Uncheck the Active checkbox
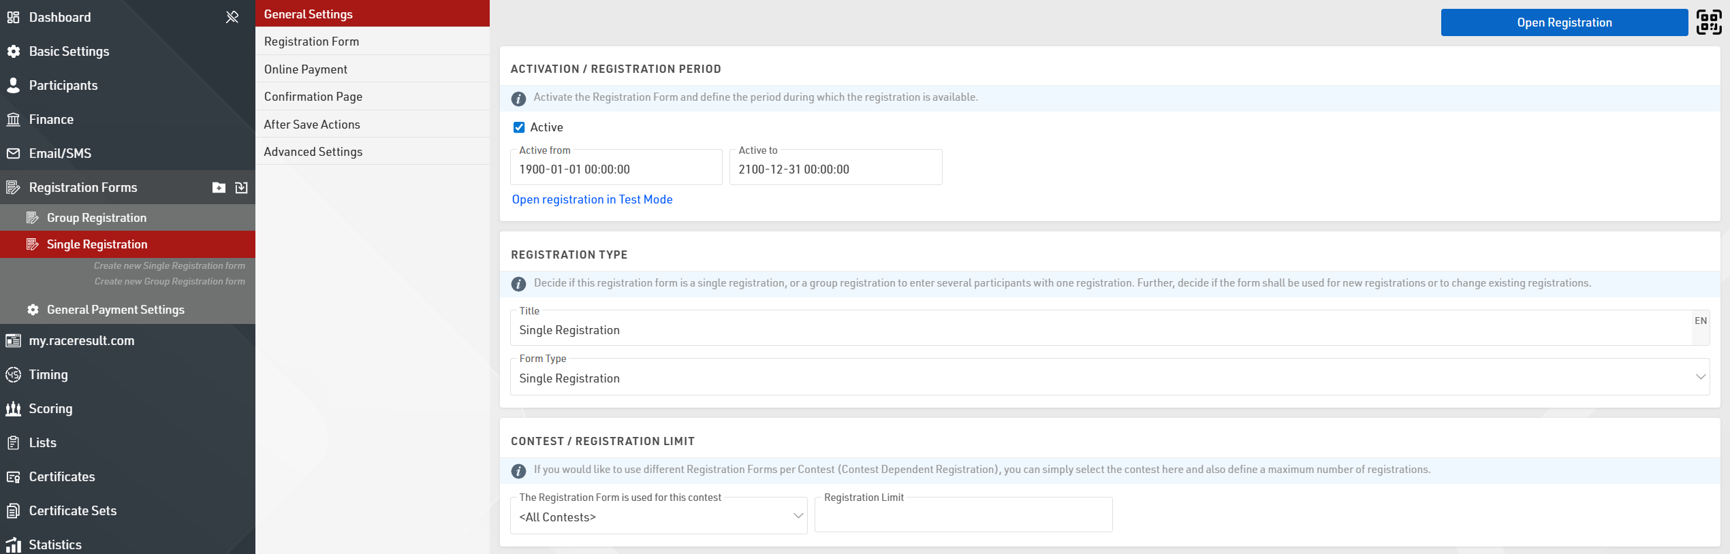The height and width of the screenshot is (554, 1730). (x=519, y=127)
